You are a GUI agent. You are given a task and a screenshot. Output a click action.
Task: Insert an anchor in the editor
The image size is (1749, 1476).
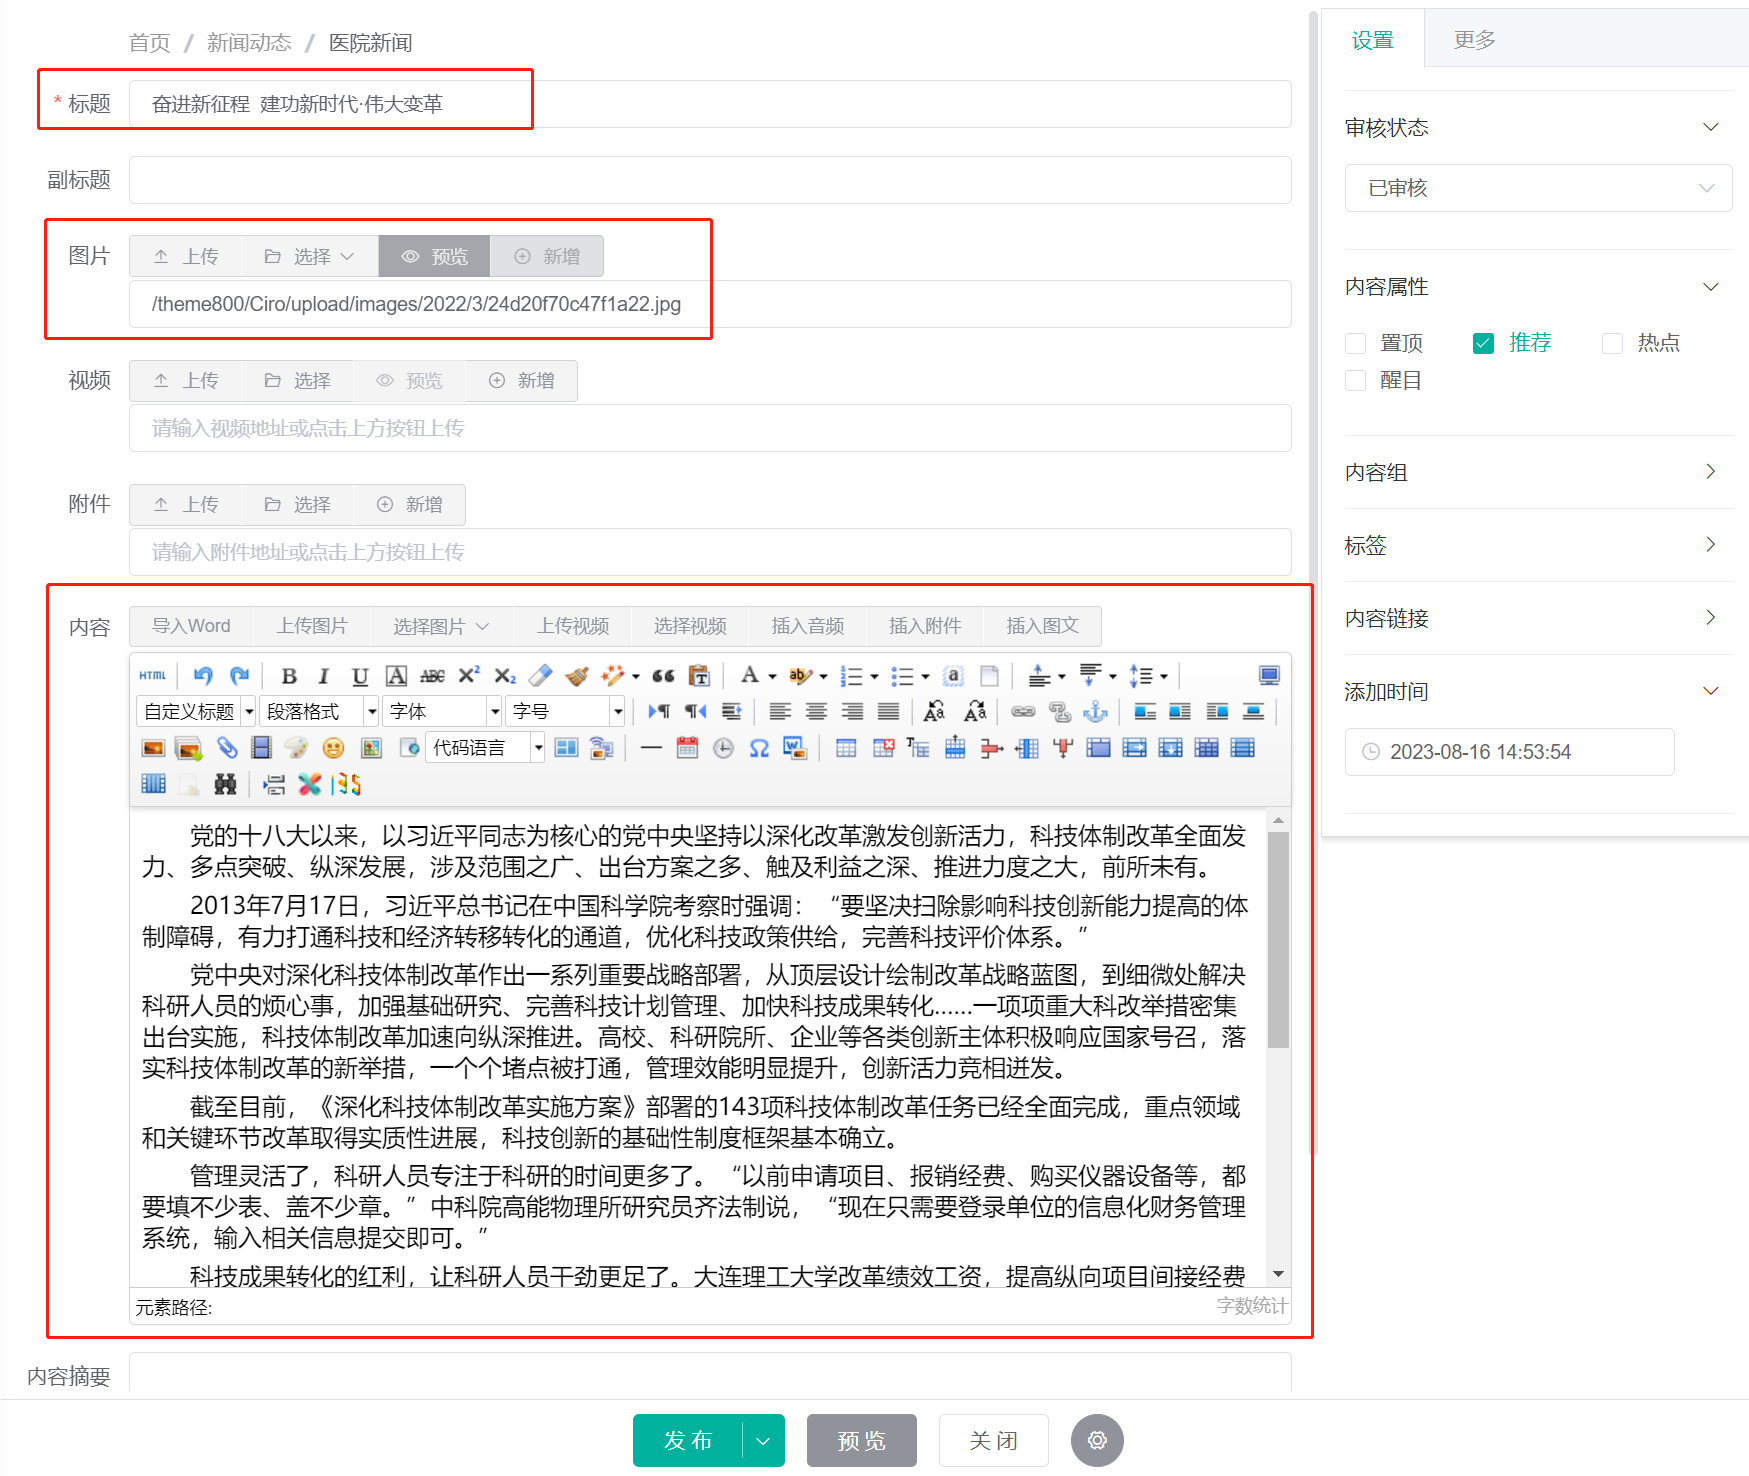(1096, 711)
